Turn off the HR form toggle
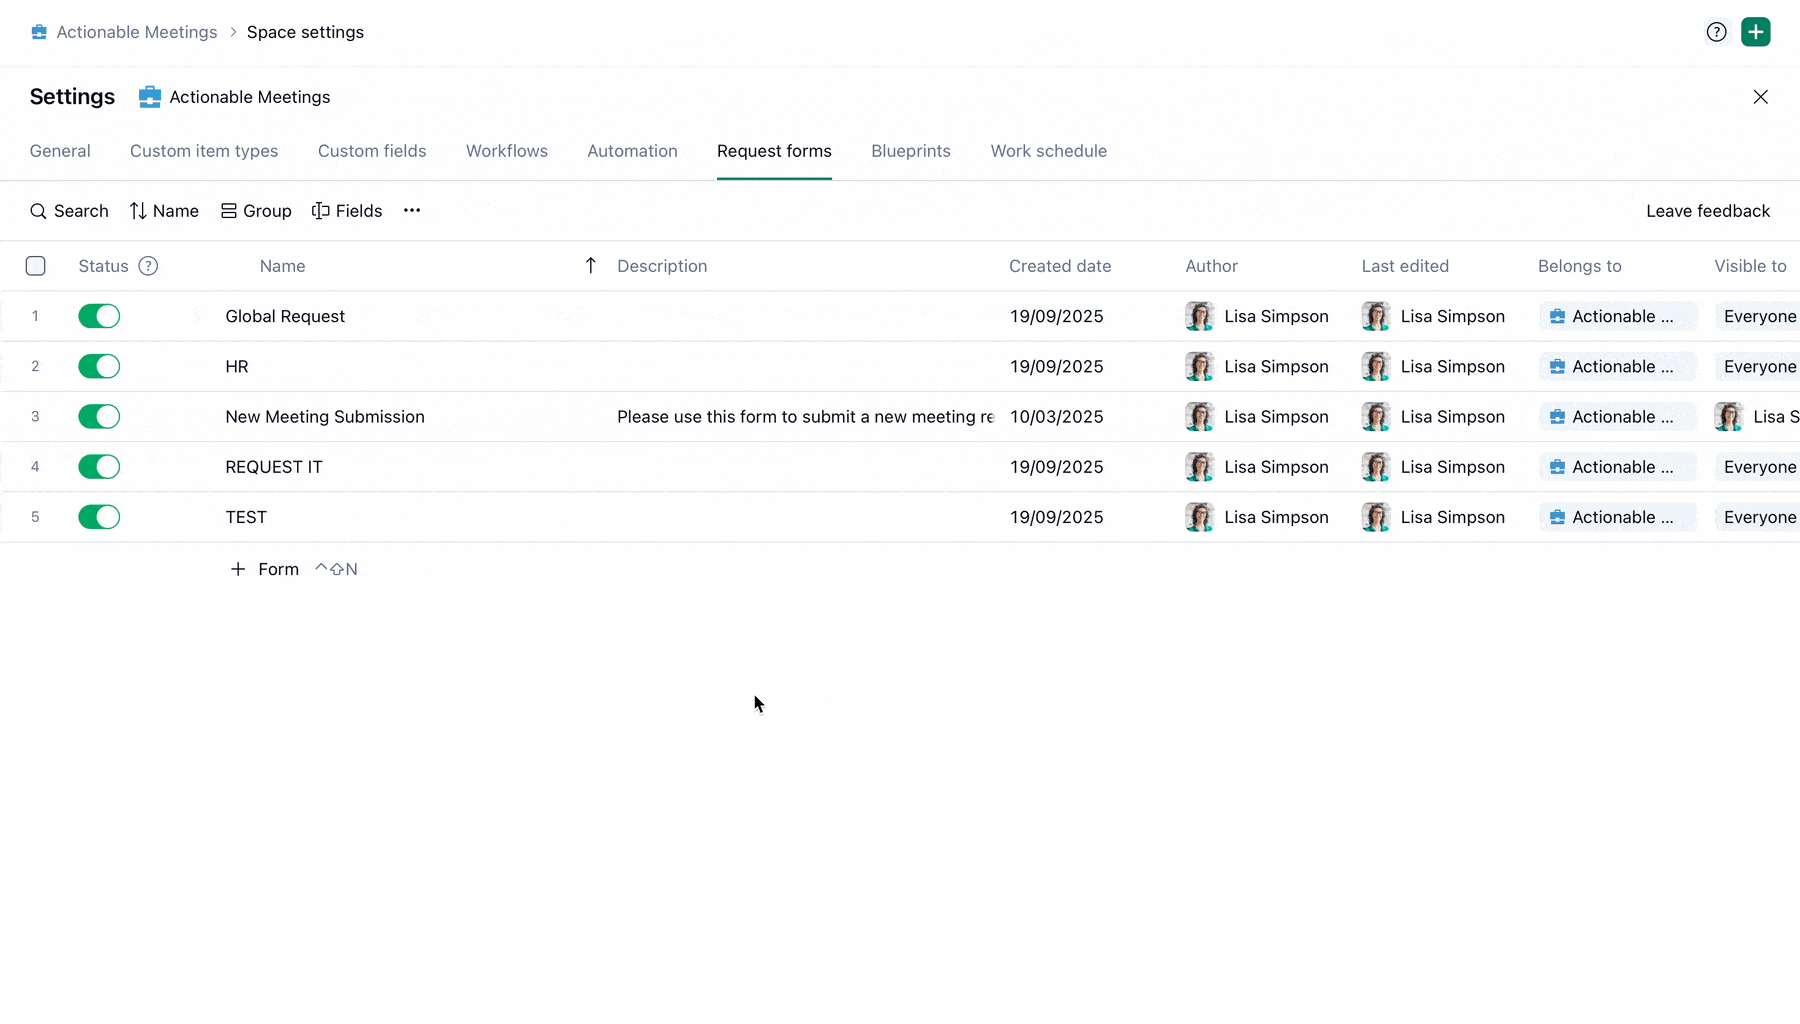1800x1024 pixels. [x=99, y=367]
